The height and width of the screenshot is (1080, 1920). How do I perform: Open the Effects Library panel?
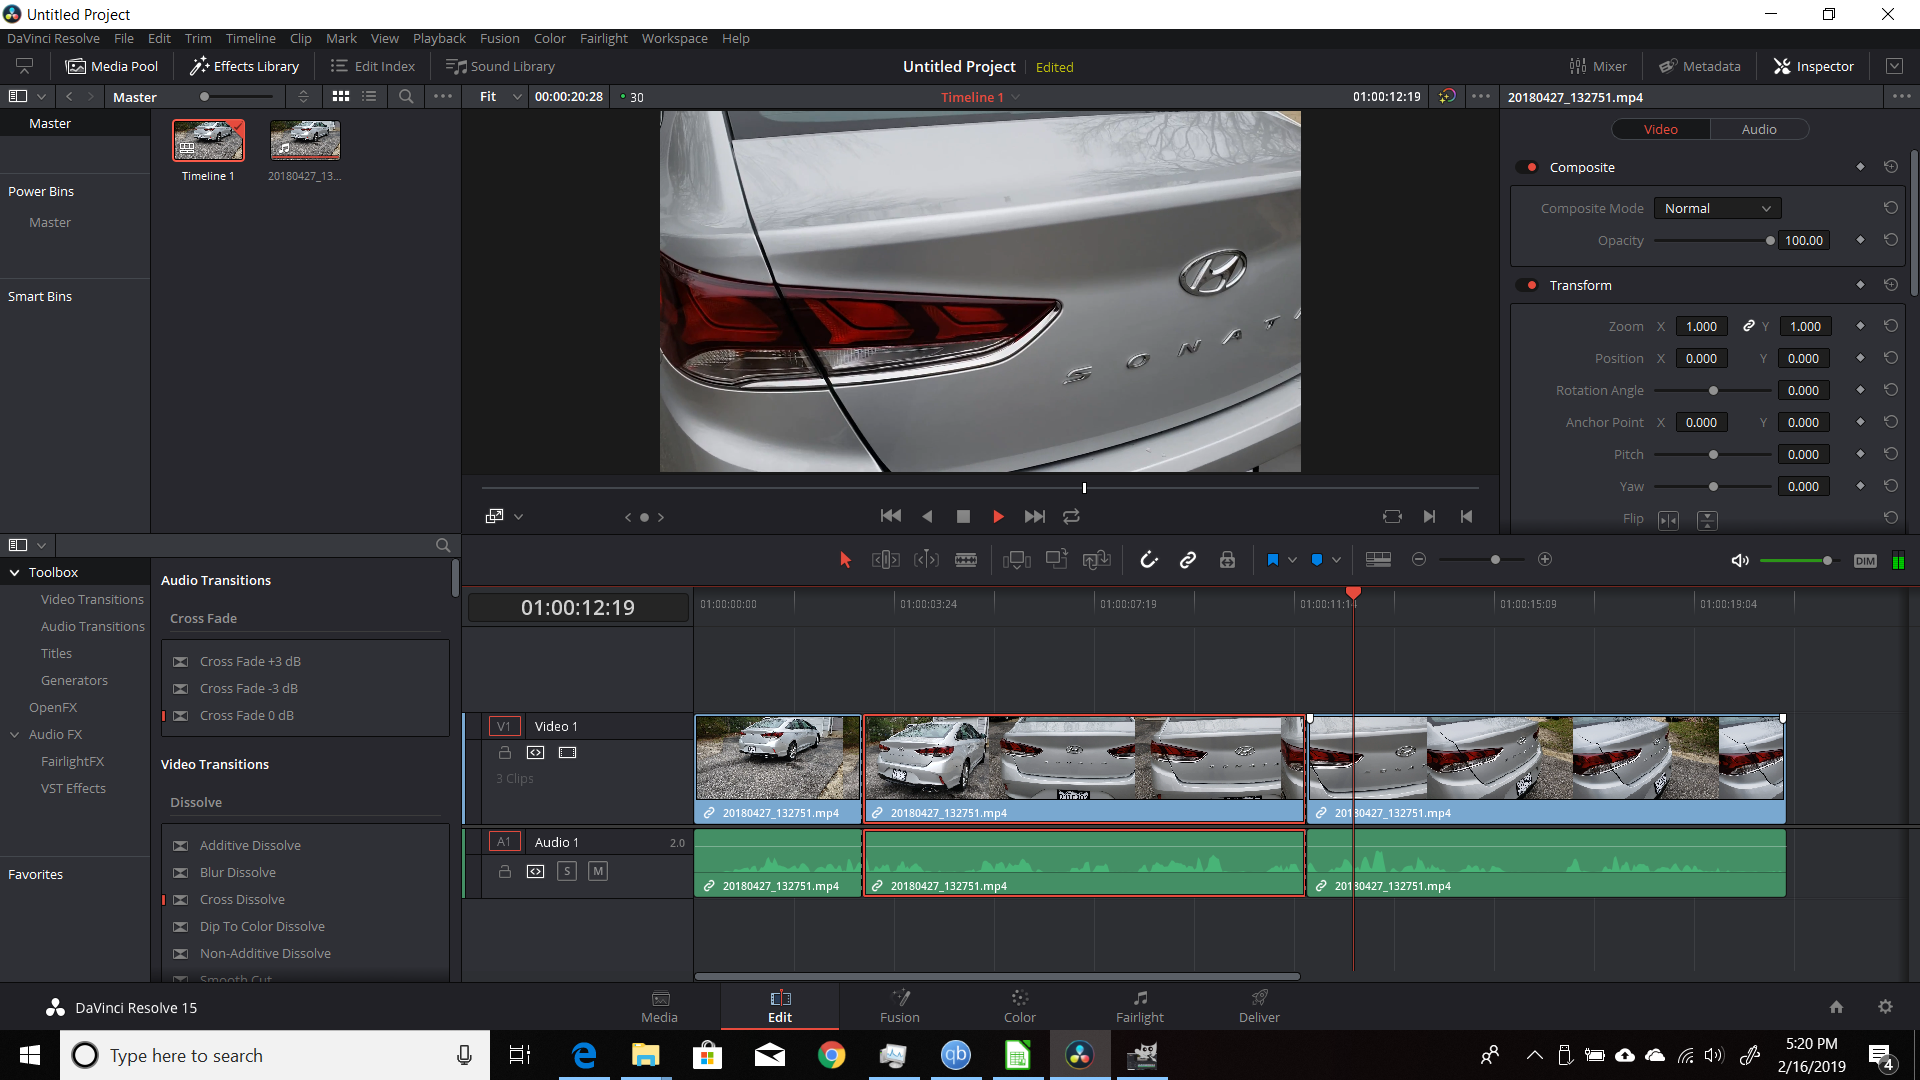(x=245, y=66)
